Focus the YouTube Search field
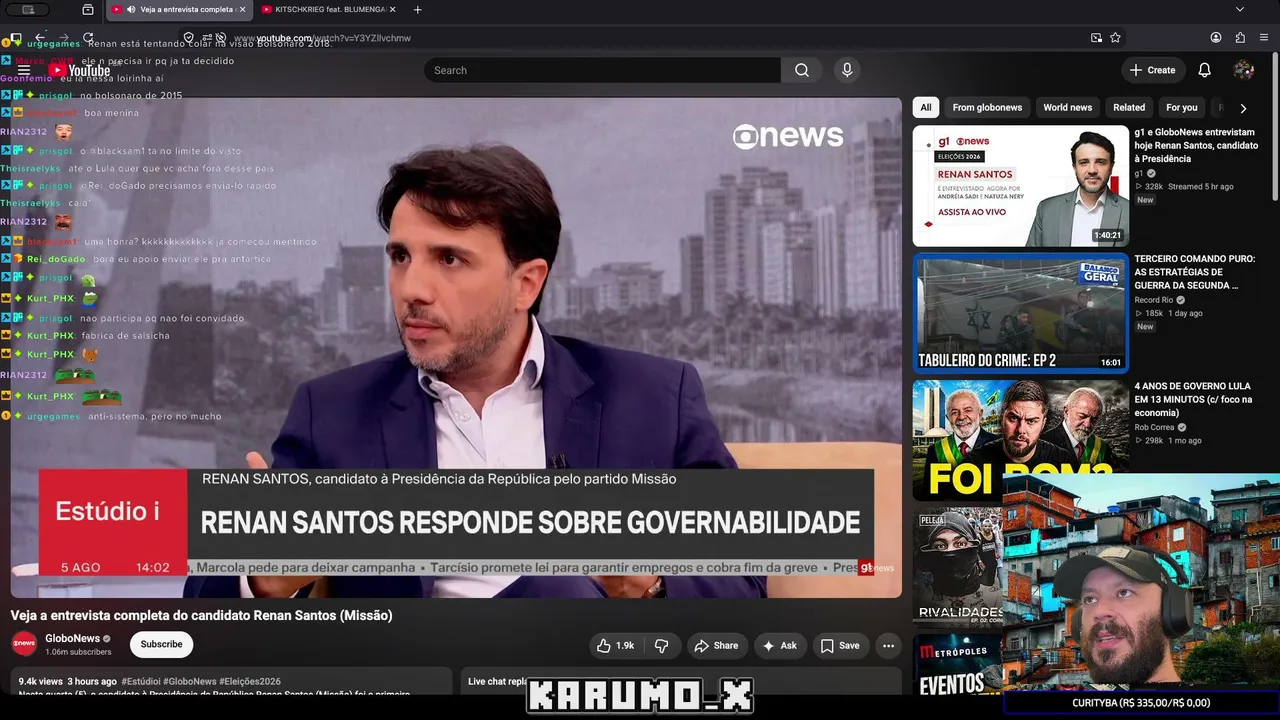This screenshot has height=720, width=1280. [x=602, y=70]
